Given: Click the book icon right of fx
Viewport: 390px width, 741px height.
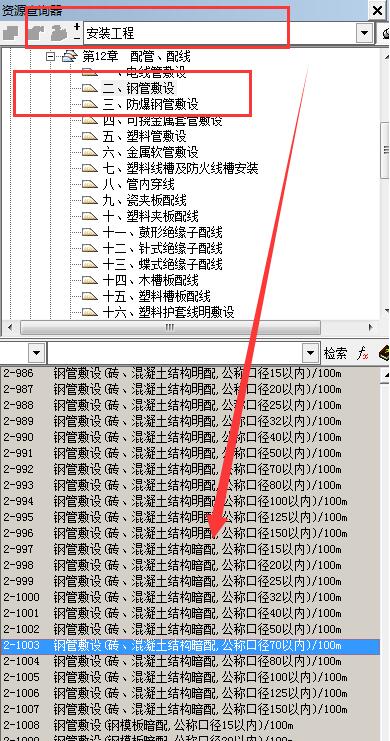Looking at the screenshot, I should click(384, 353).
